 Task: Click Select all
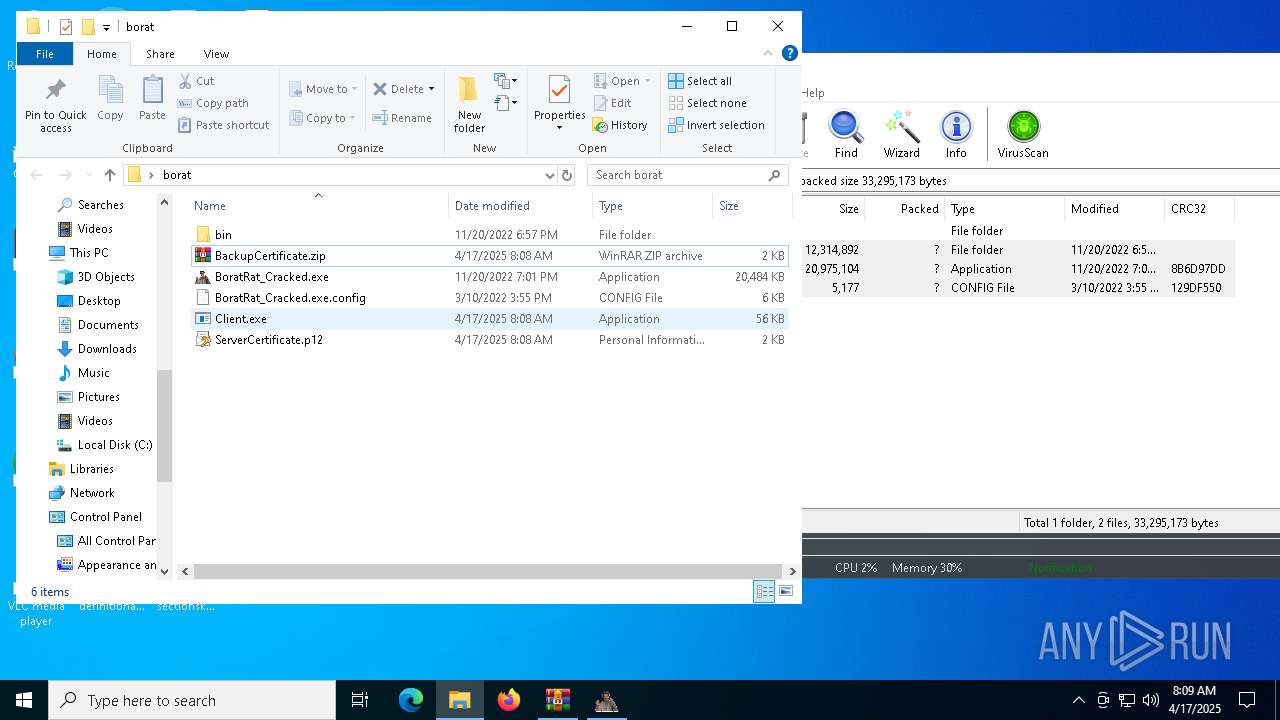700,81
